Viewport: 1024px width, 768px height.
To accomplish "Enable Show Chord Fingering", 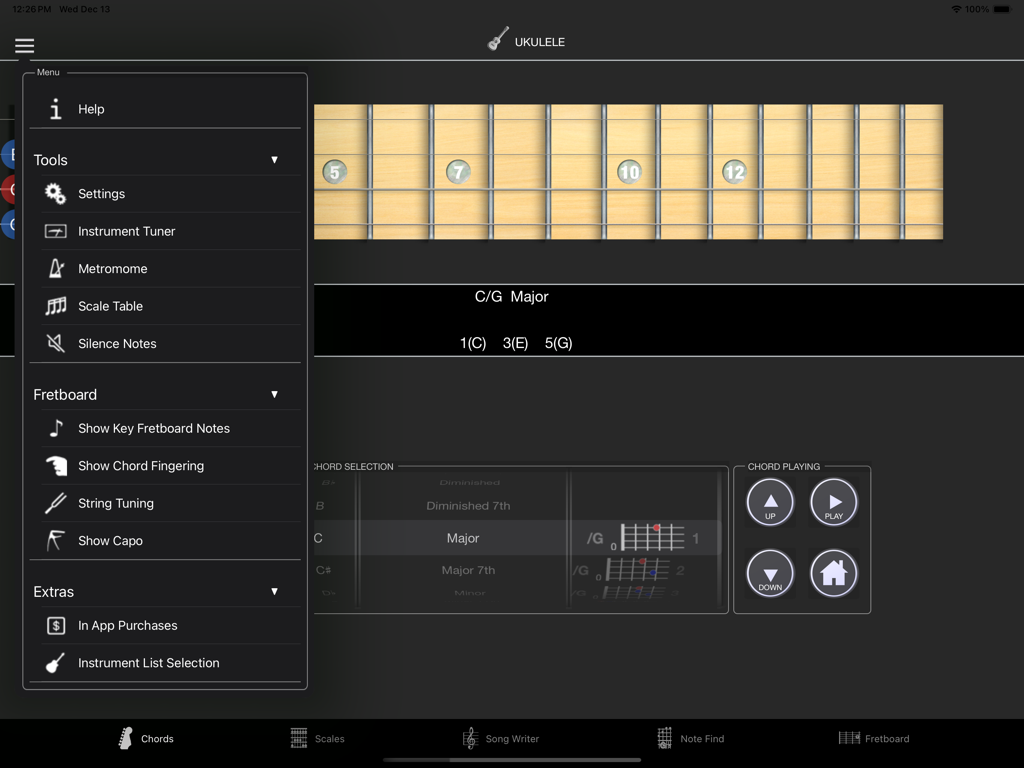I will pos(142,466).
